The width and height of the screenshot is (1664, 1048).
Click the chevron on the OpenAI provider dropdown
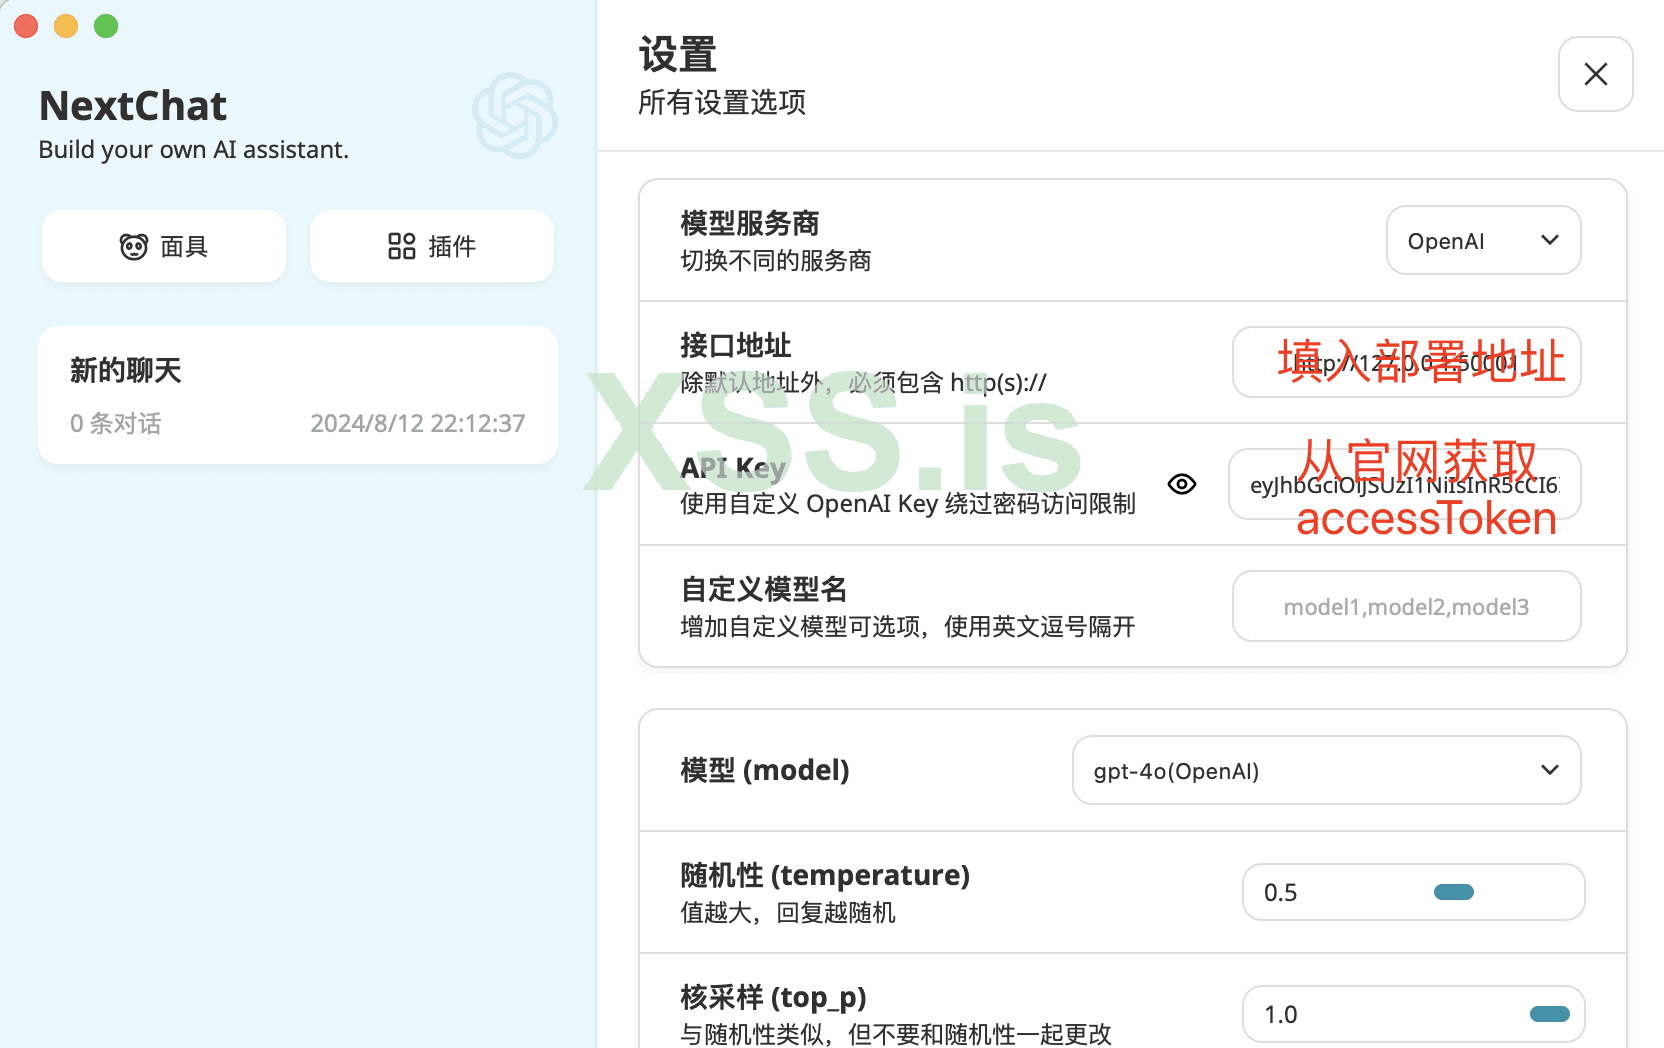pyautogui.click(x=1550, y=240)
